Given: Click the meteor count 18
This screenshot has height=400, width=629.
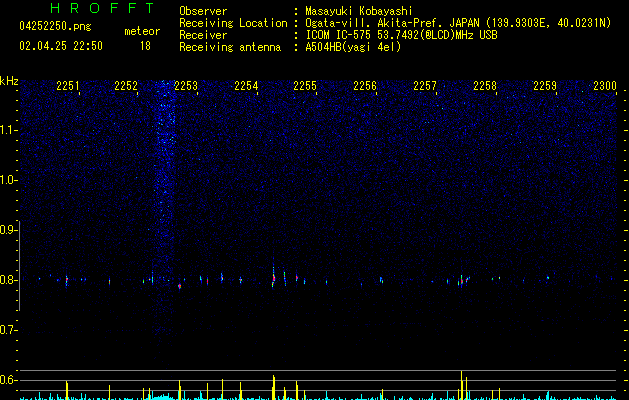Looking at the screenshot, I should pyautogui.click(x=145, y=46).
